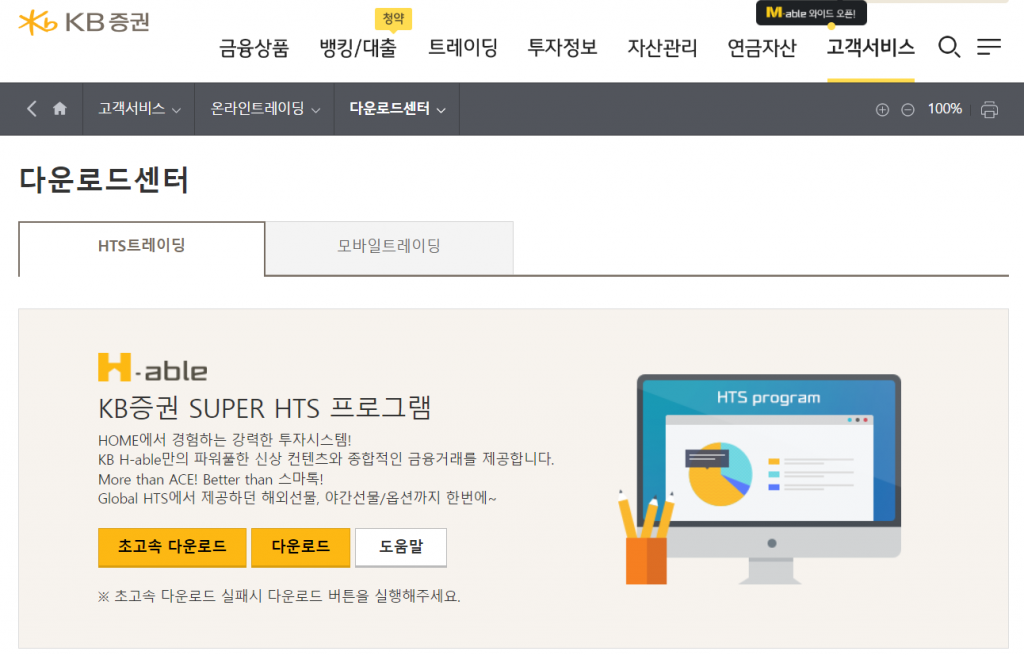Click the 100% zoom level text
Viewport: 1024px width, 655px height.
tap(944, 109)
